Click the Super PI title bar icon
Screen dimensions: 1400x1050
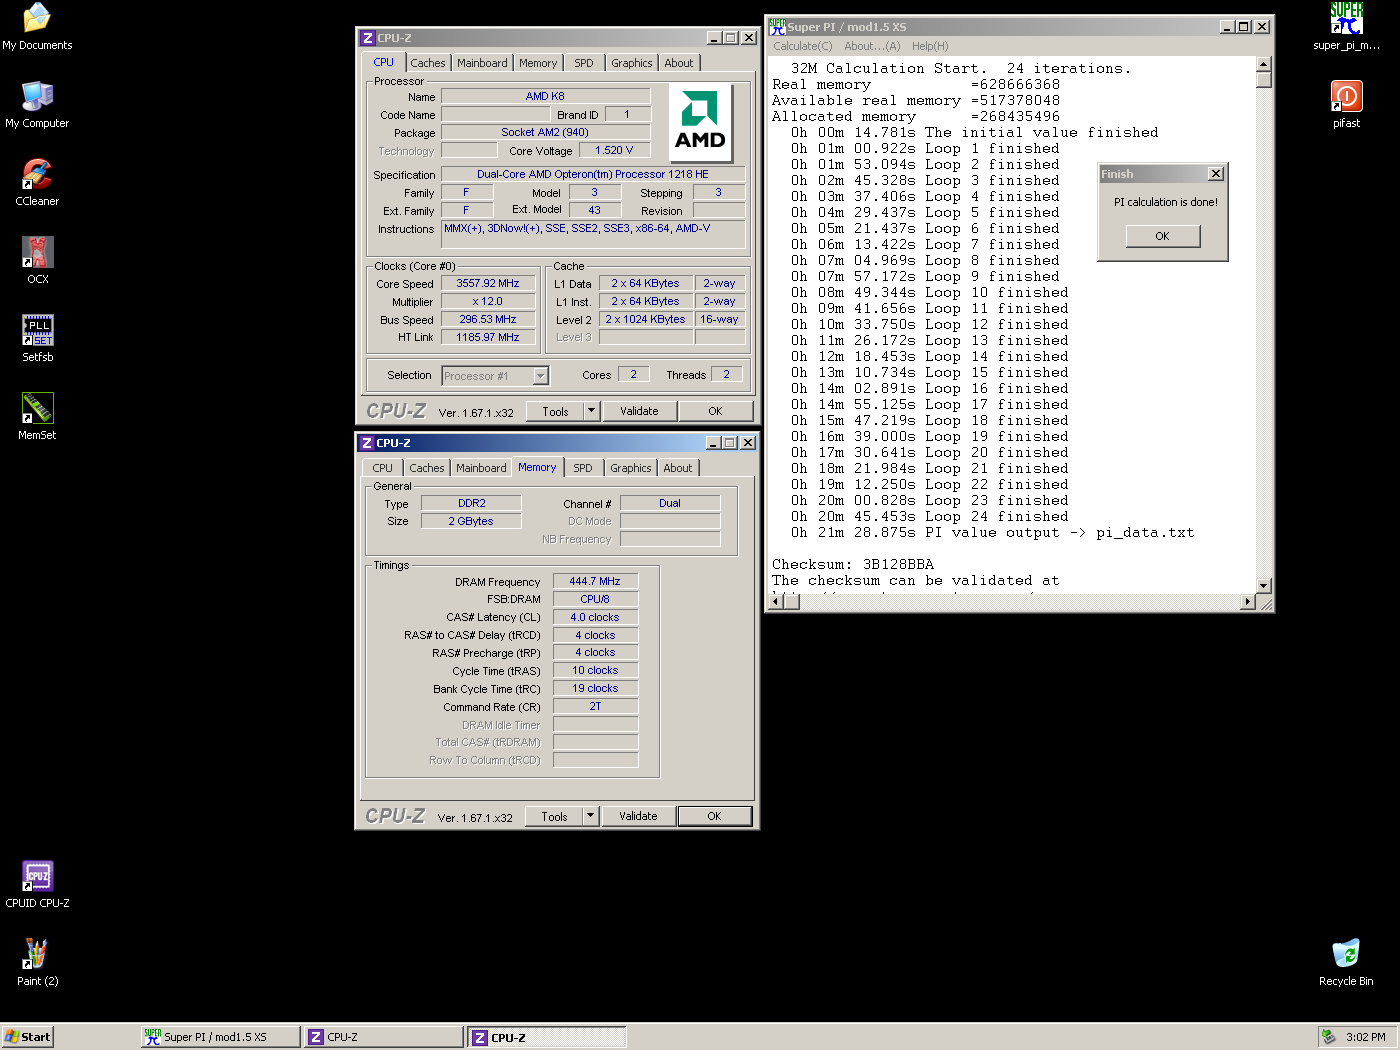pos(777,27)
